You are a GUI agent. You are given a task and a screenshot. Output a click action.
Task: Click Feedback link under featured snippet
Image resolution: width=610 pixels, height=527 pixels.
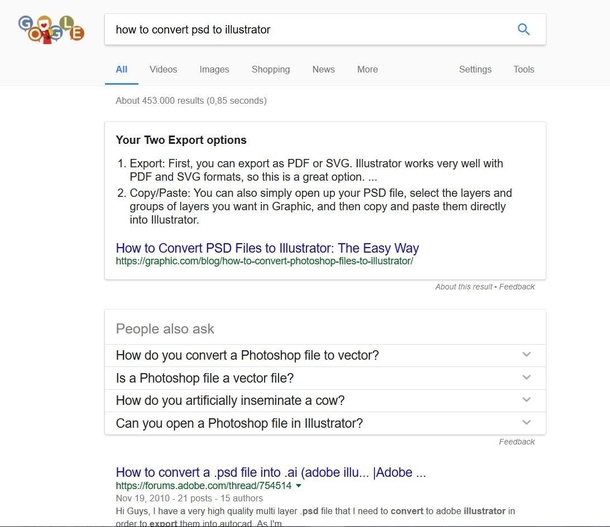[517, 287]
